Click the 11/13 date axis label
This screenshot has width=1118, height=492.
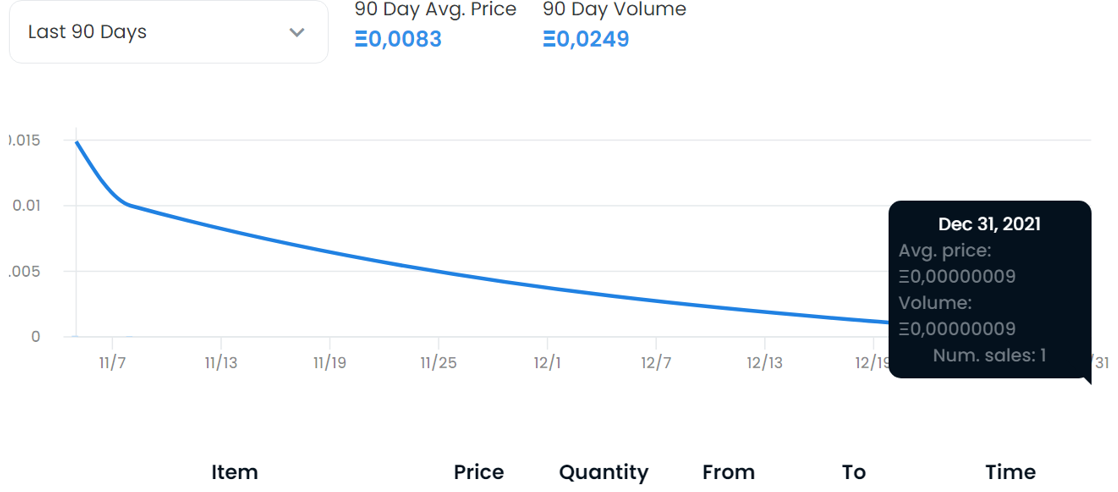(x=221, y=362)
